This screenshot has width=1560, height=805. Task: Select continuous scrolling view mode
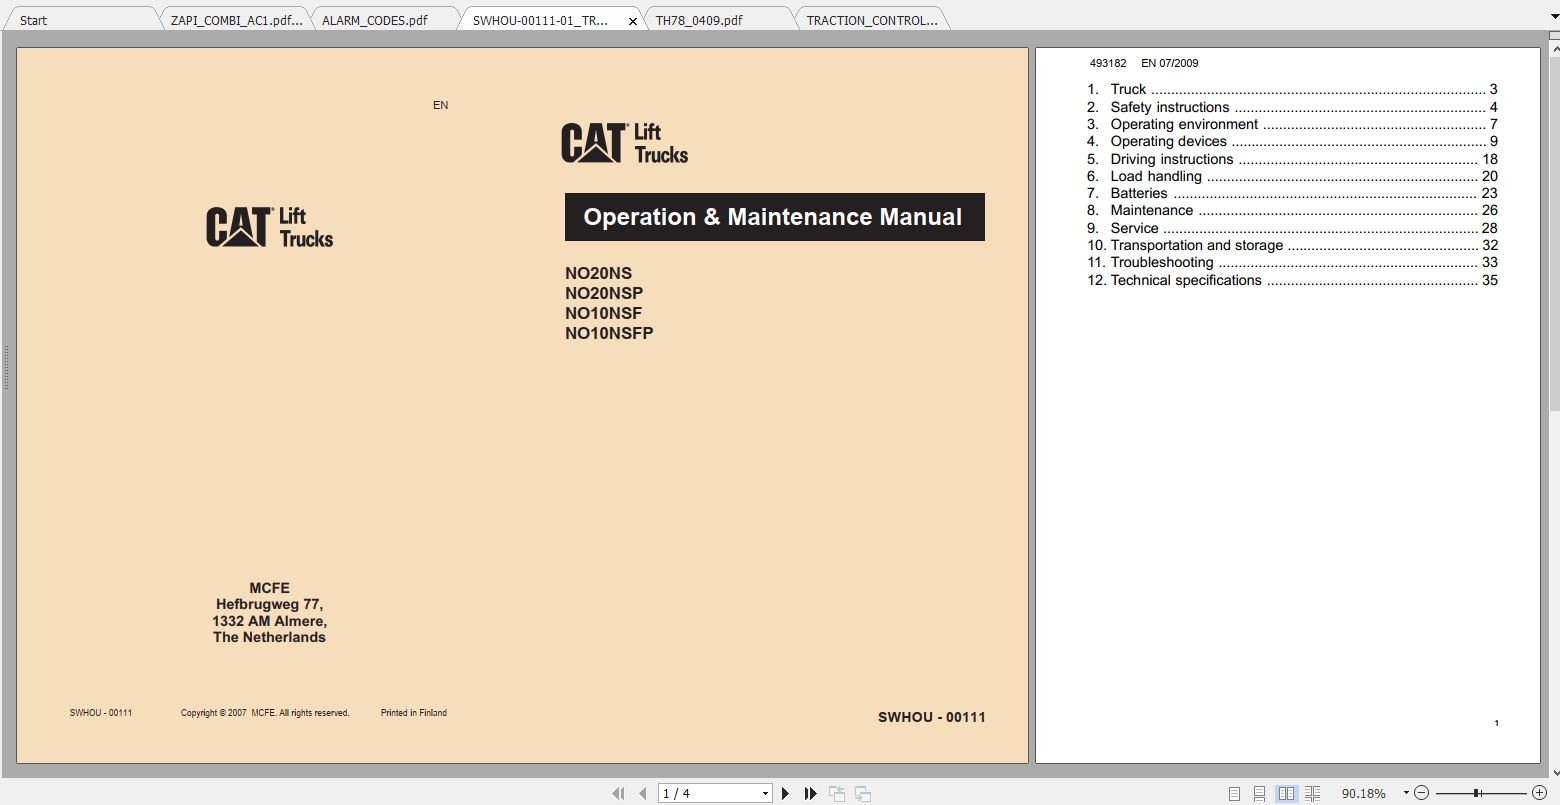[x=1259, y=792]
